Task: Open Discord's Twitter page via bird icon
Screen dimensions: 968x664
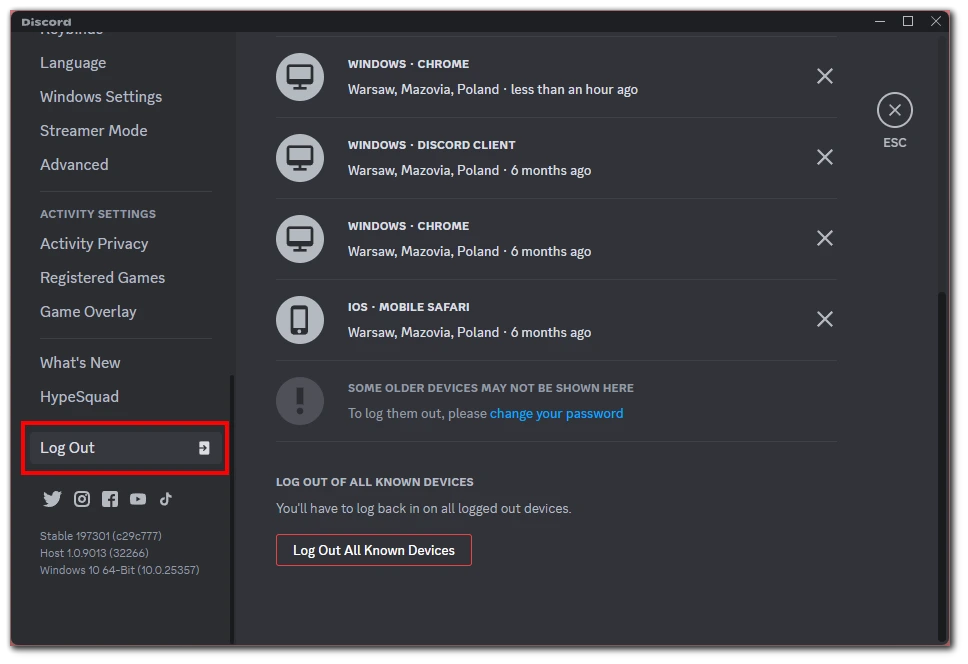Action: pyautogui.click(x=52, y=499)
